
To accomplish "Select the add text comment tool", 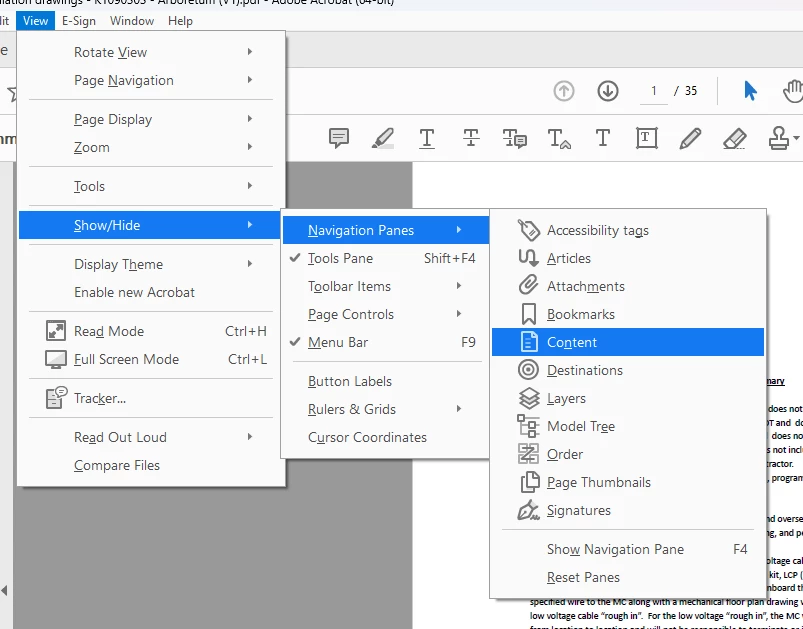I will click(x=603, y=138).
